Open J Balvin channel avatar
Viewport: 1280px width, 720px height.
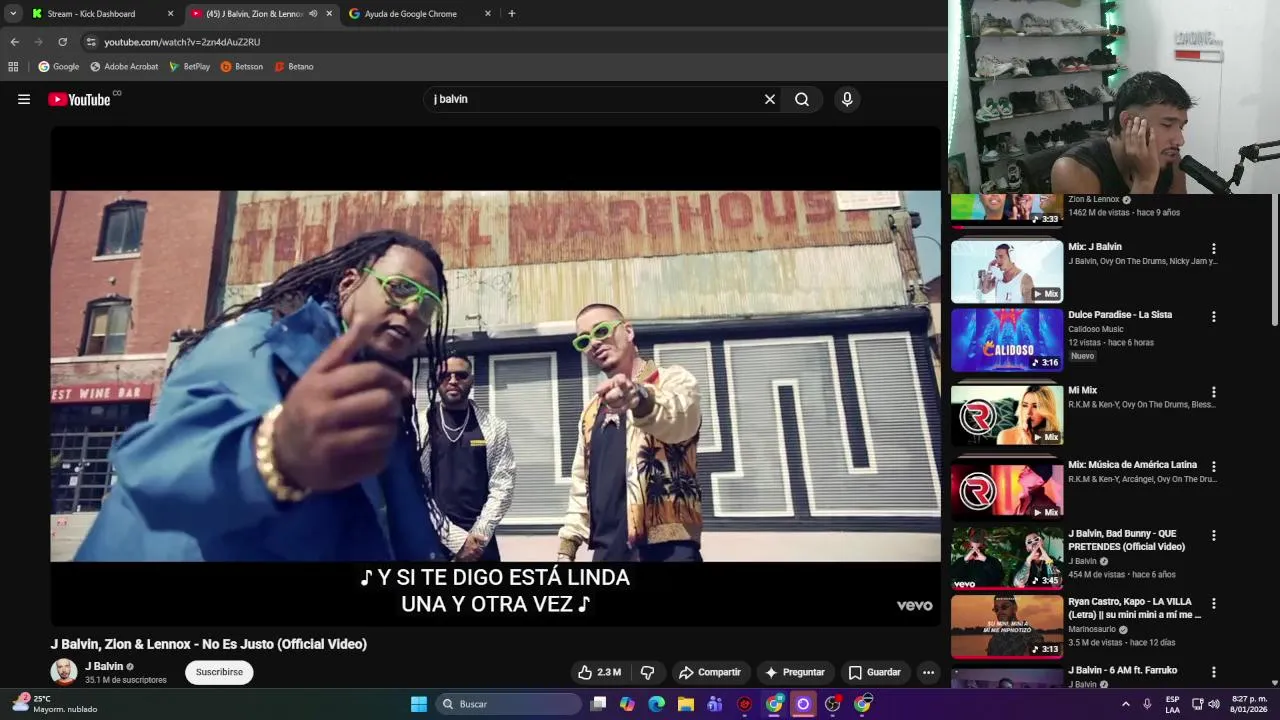coord(64,672)
